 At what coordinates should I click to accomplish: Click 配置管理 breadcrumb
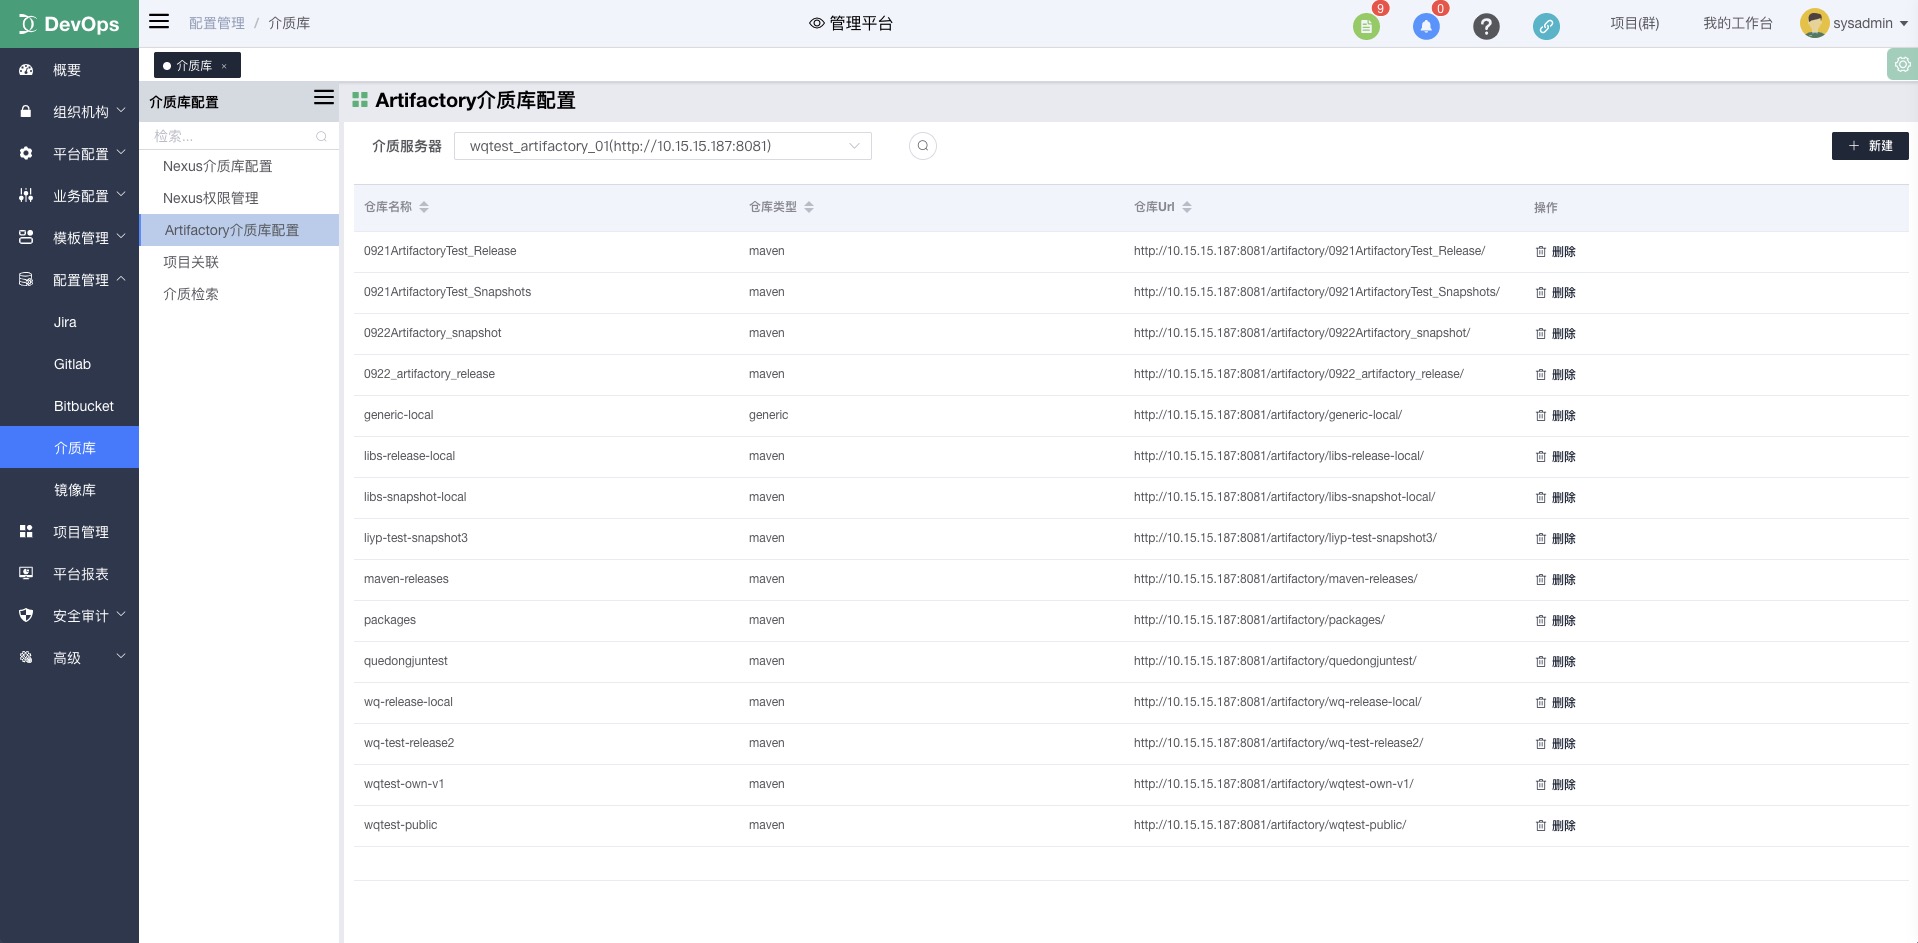pos(216,23)
